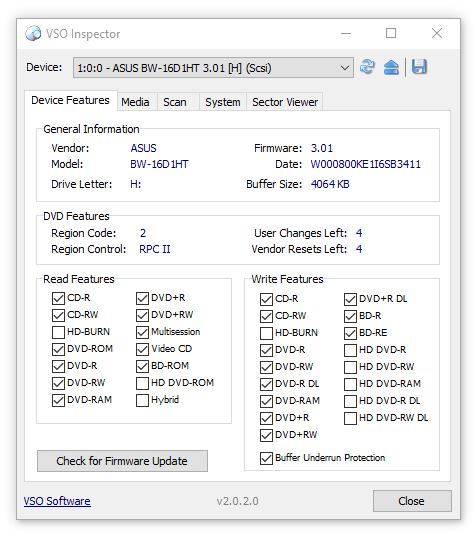Screen dimensions: 476x543
Task: Click the vendor value ASUS
Action: coord(143,148)
